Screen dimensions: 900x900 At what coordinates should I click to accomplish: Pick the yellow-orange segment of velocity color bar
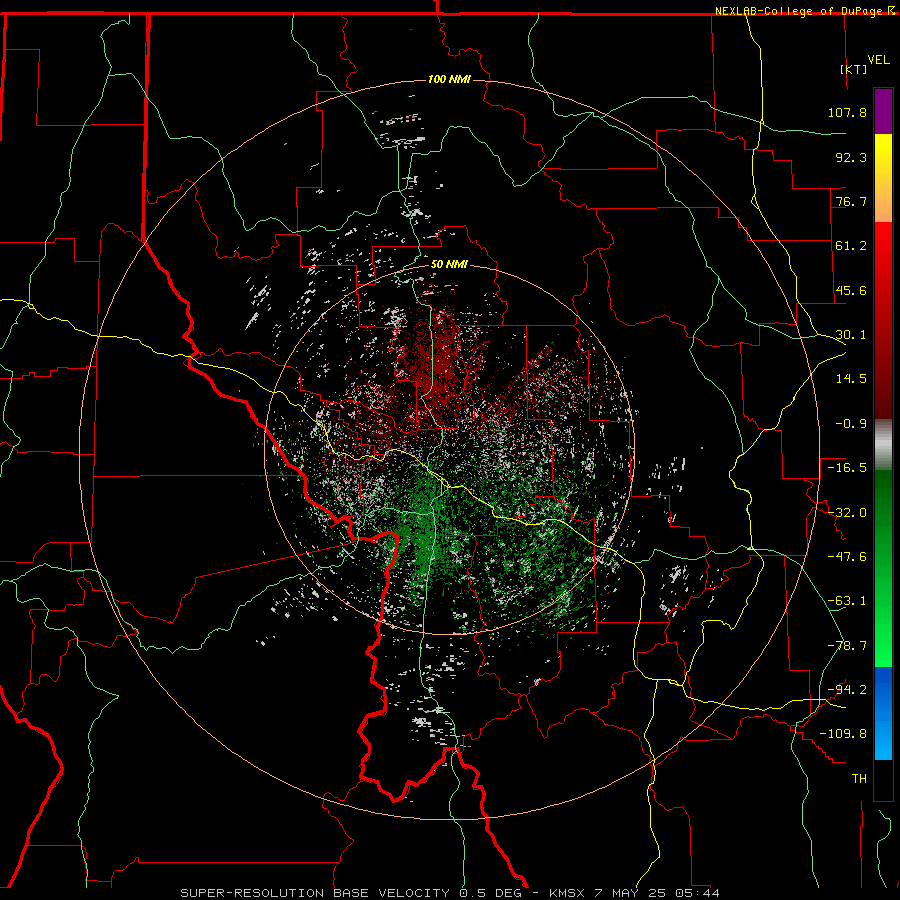883,178
